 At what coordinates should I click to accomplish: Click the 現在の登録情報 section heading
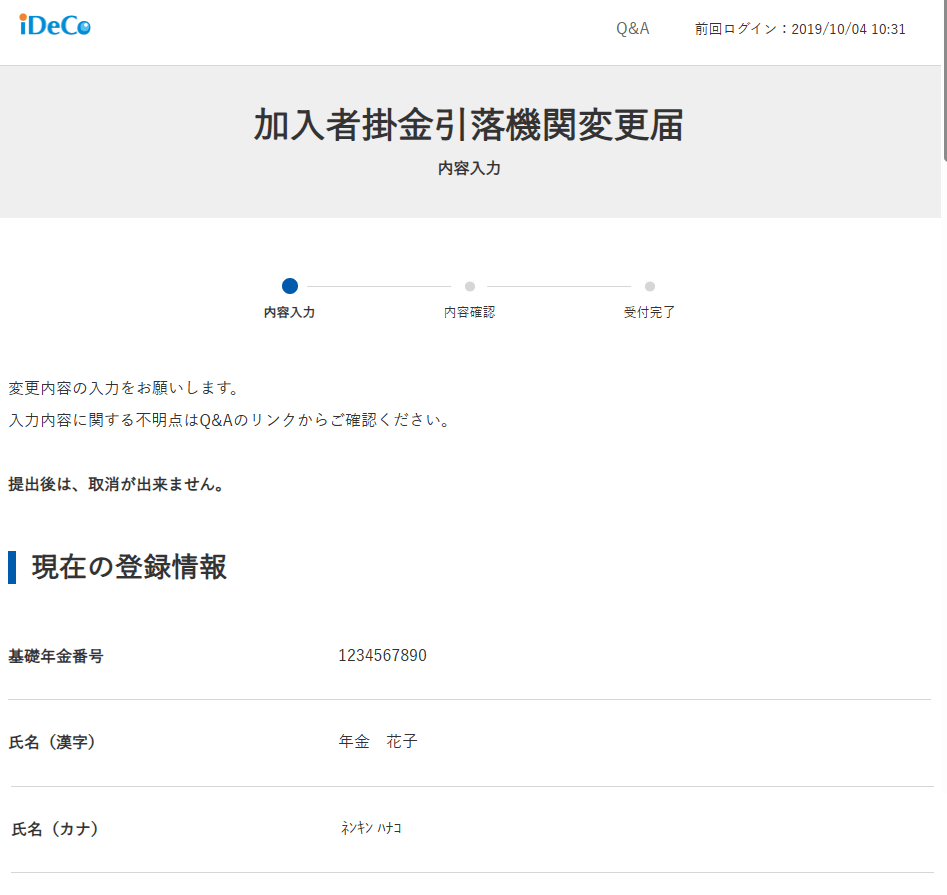coord(129,567)
